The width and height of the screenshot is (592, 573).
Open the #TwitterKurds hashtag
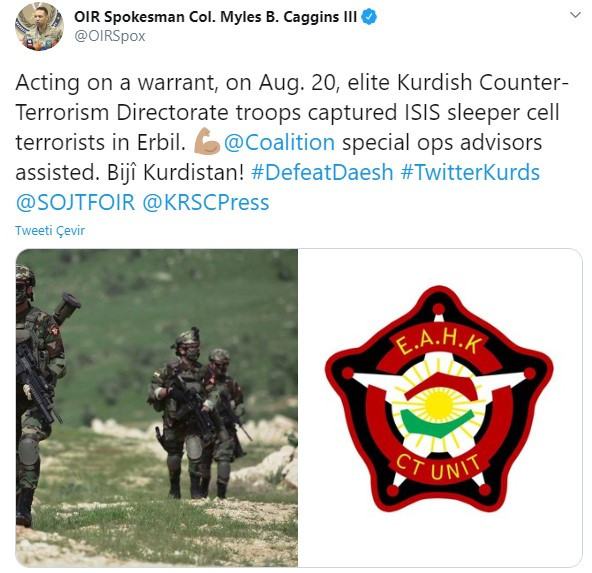click(x=470, y=173)
